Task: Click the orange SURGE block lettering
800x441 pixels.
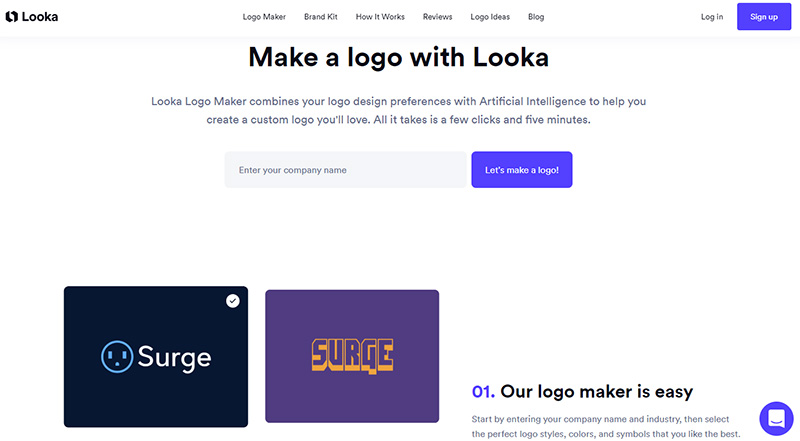Action: pyautogui.click(x=353, y=356)
